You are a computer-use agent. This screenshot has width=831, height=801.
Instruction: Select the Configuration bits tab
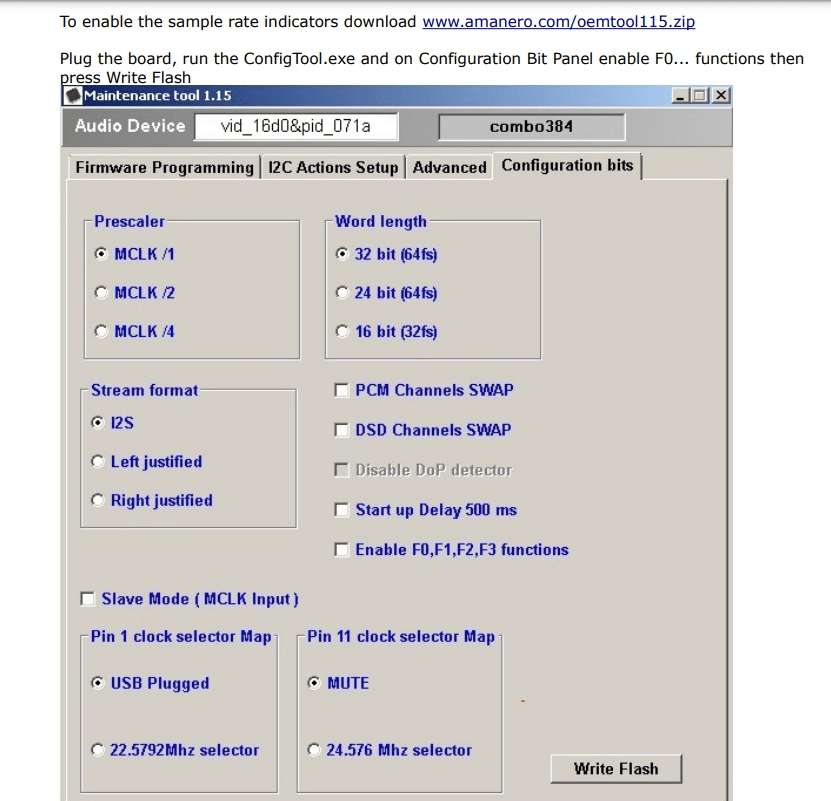567,166
